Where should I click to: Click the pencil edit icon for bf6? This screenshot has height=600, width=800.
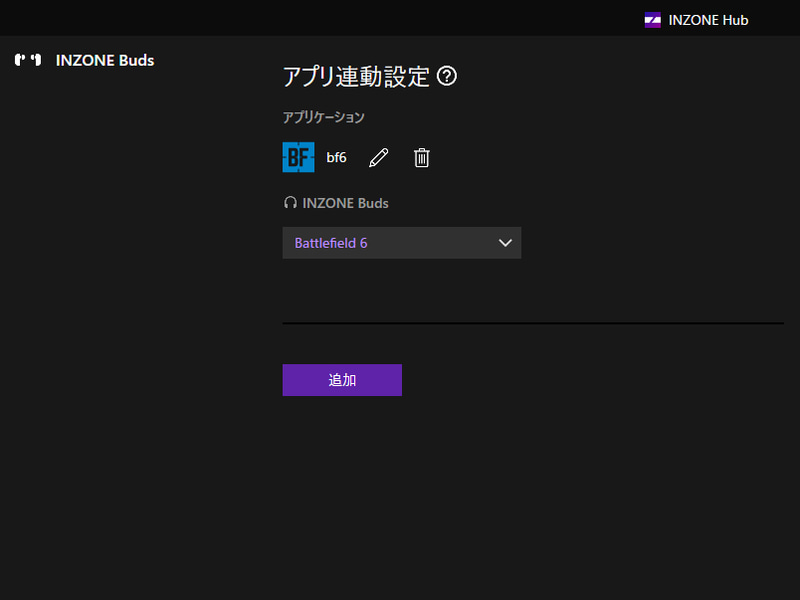379,158
